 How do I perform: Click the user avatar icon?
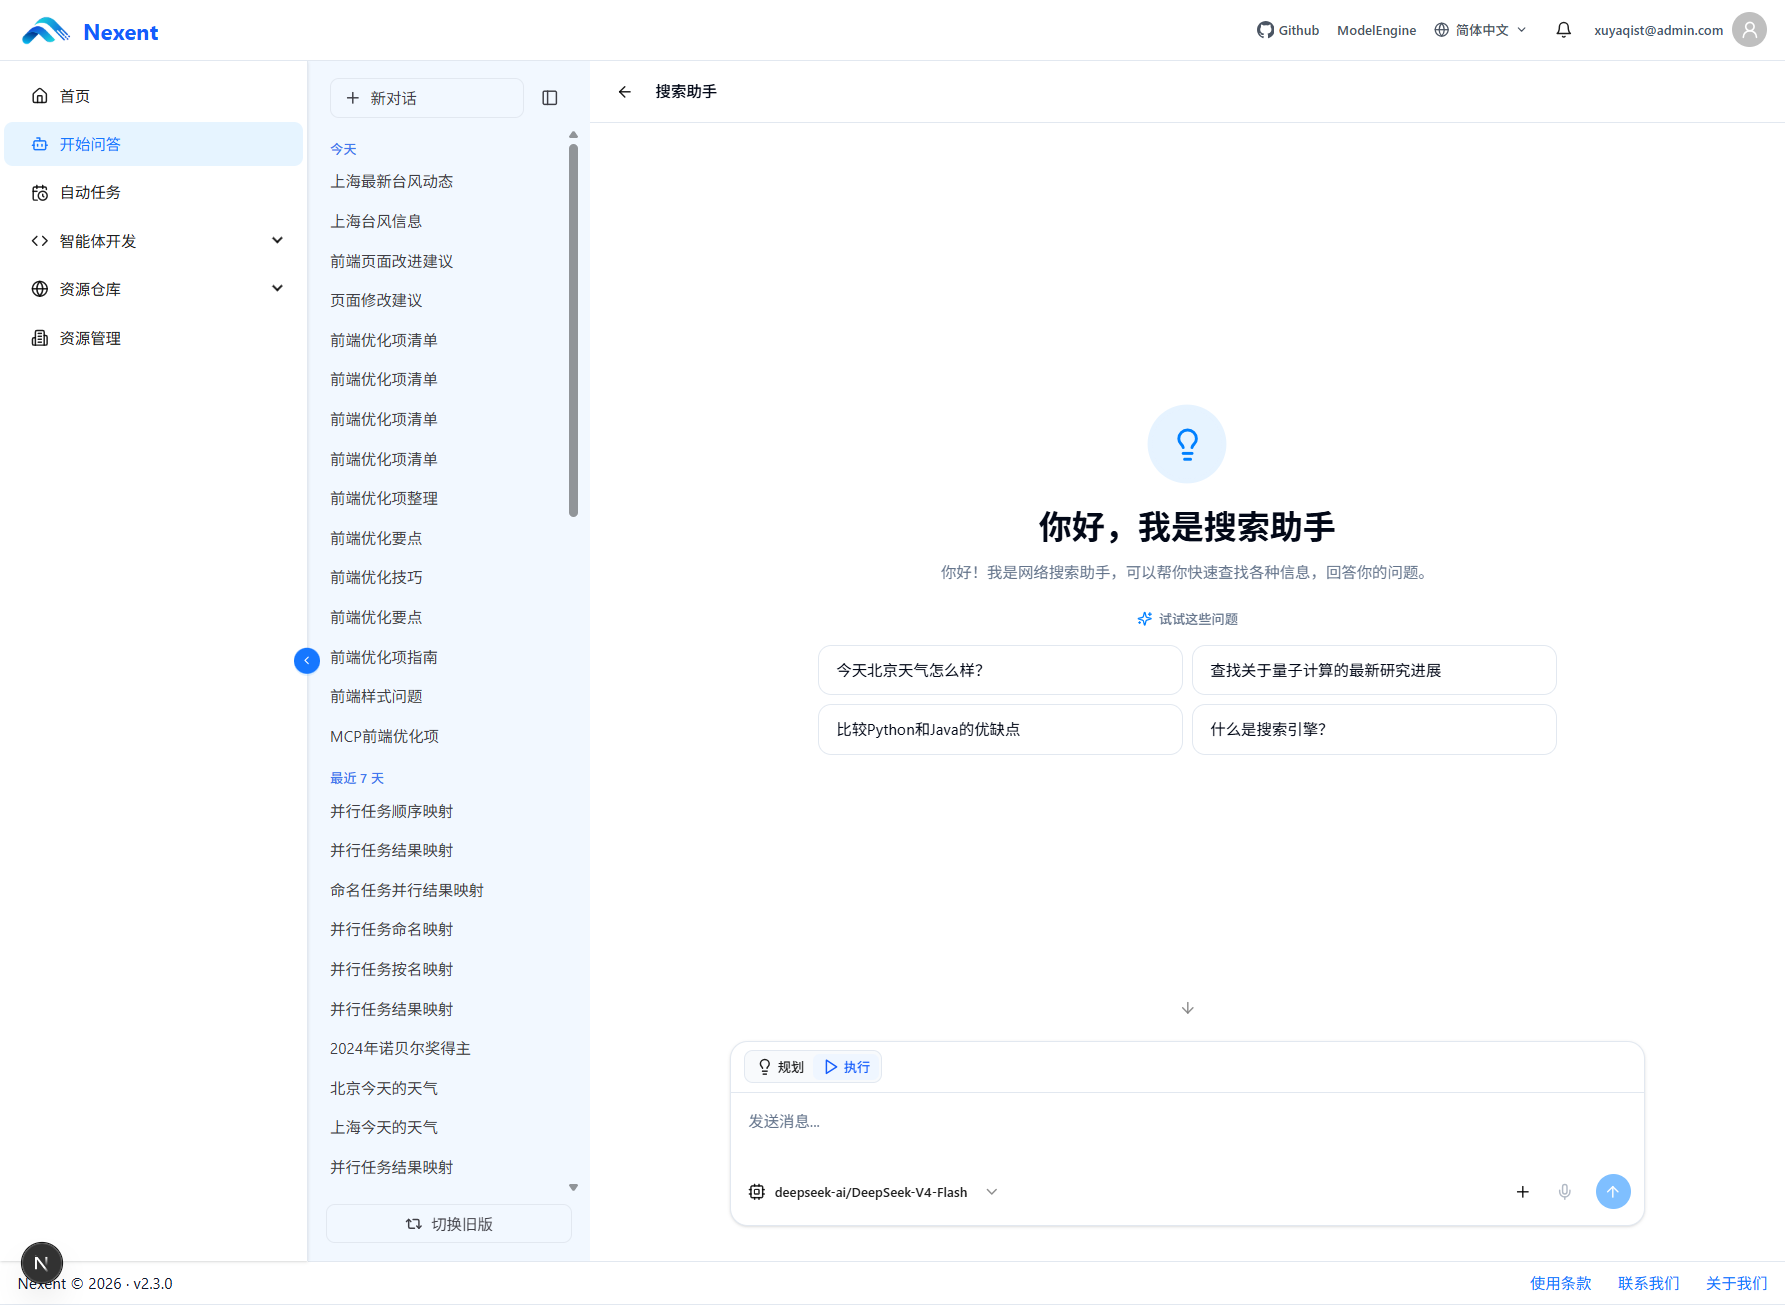1749,30
